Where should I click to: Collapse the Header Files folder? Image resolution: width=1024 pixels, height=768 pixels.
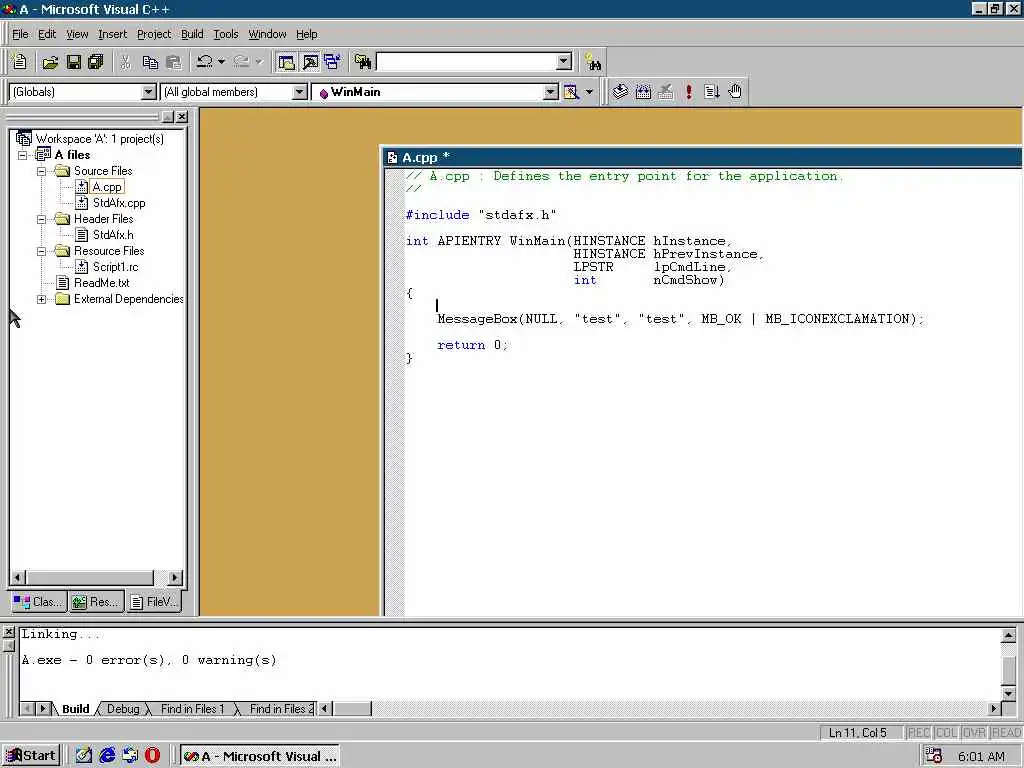pos(41,219)
